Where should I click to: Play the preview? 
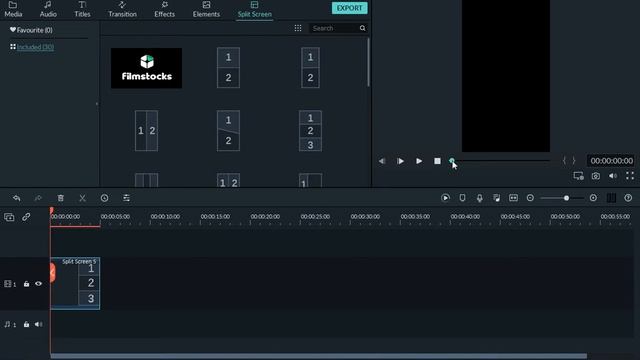419,161
